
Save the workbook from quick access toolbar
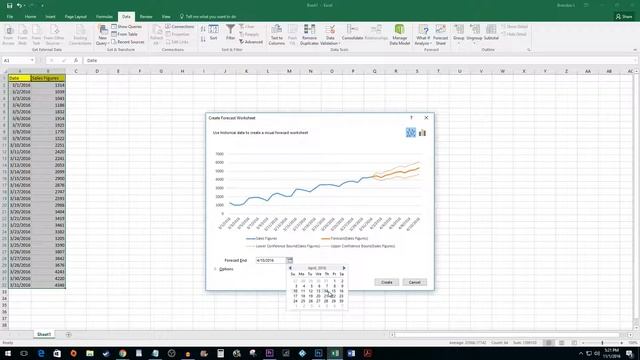click(x=9, y=5)
